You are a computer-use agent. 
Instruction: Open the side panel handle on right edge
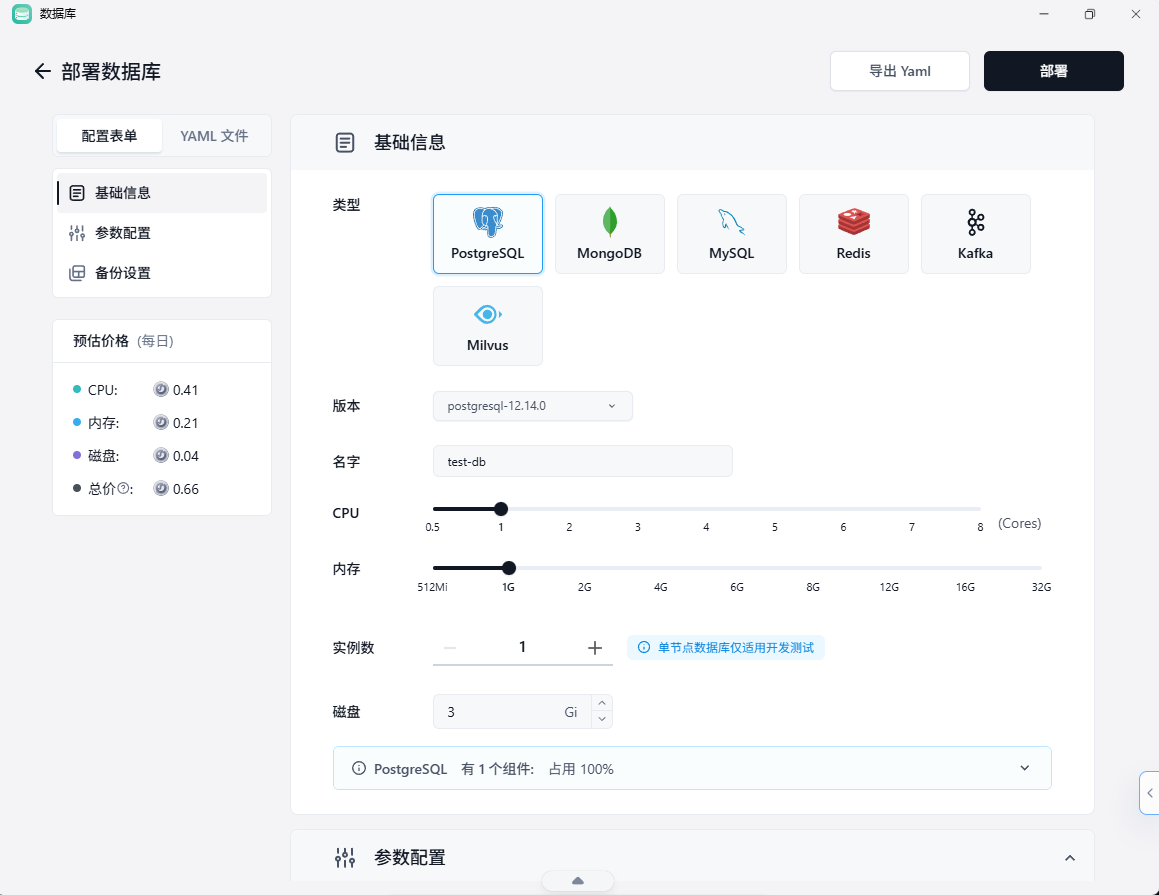tap(1149, 793)
